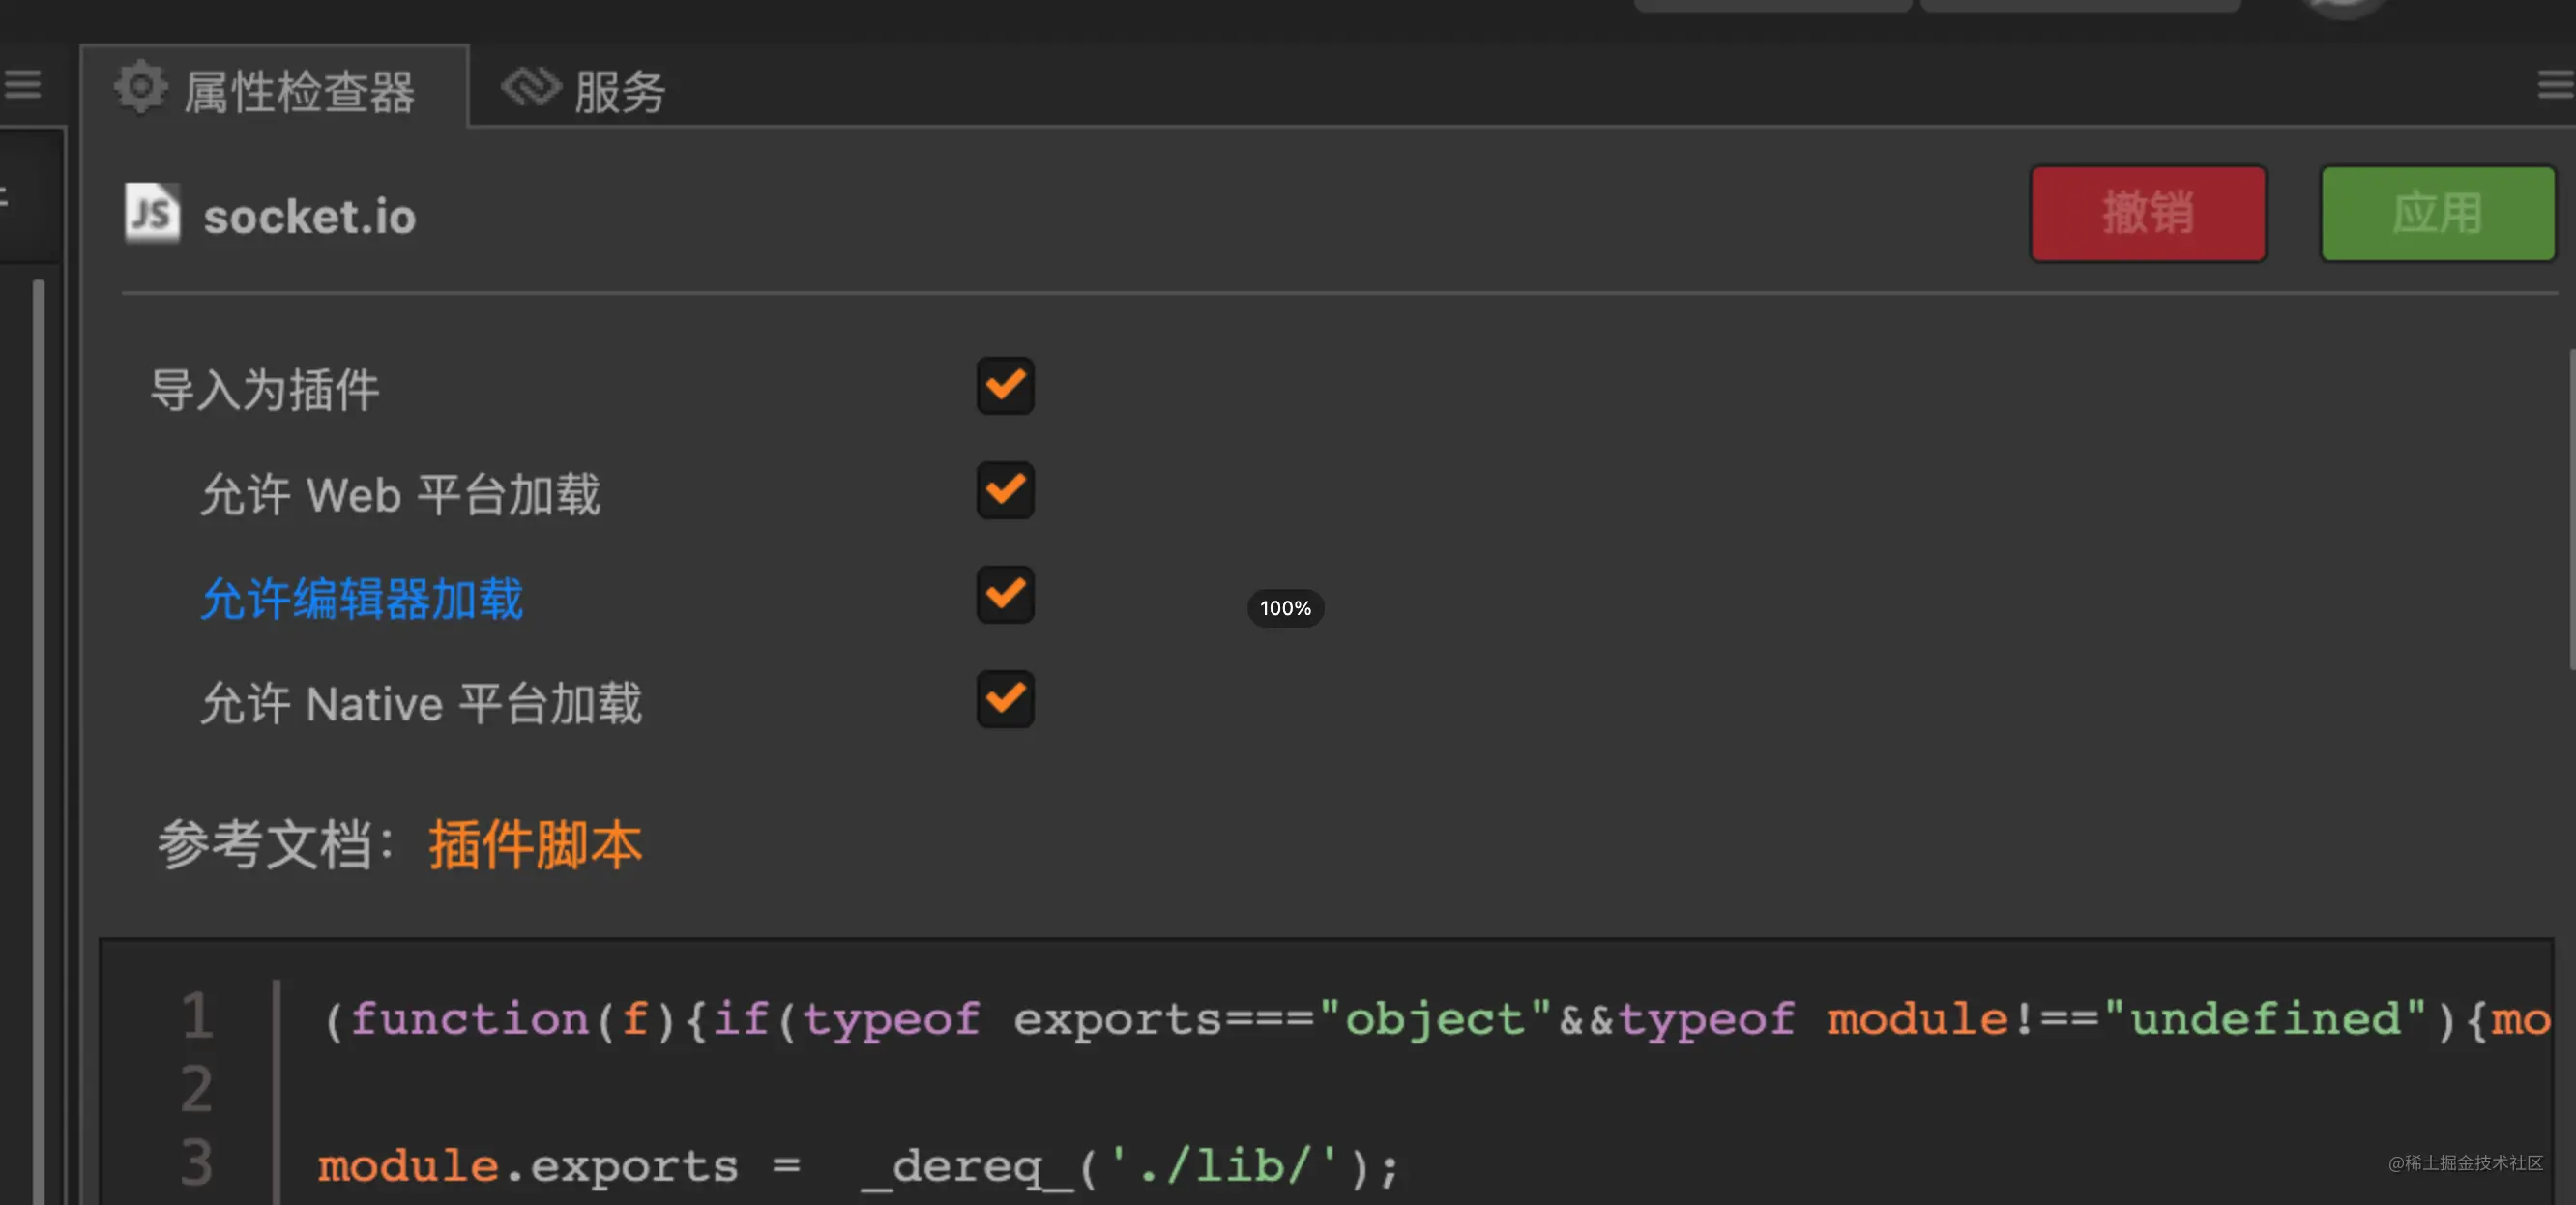
Task: Click the link icon beside 服务 tab
Action: click(530, 87)
